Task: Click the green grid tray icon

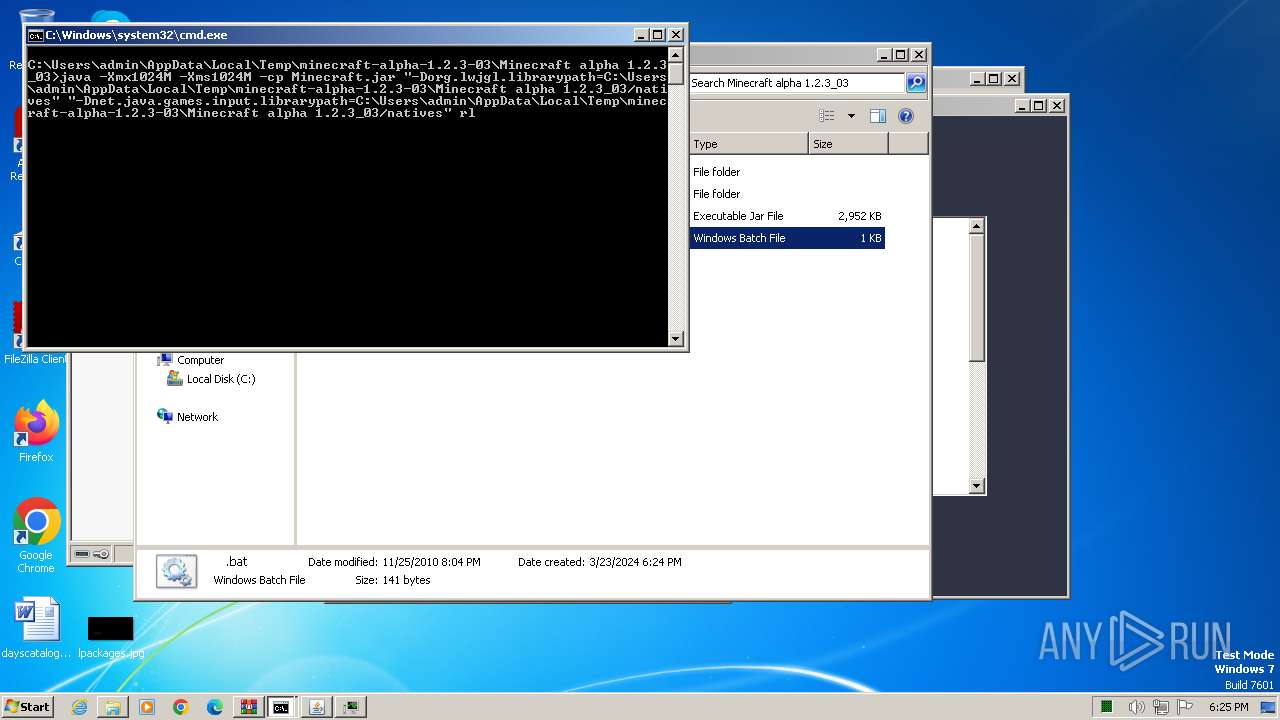Action: 1107,707
